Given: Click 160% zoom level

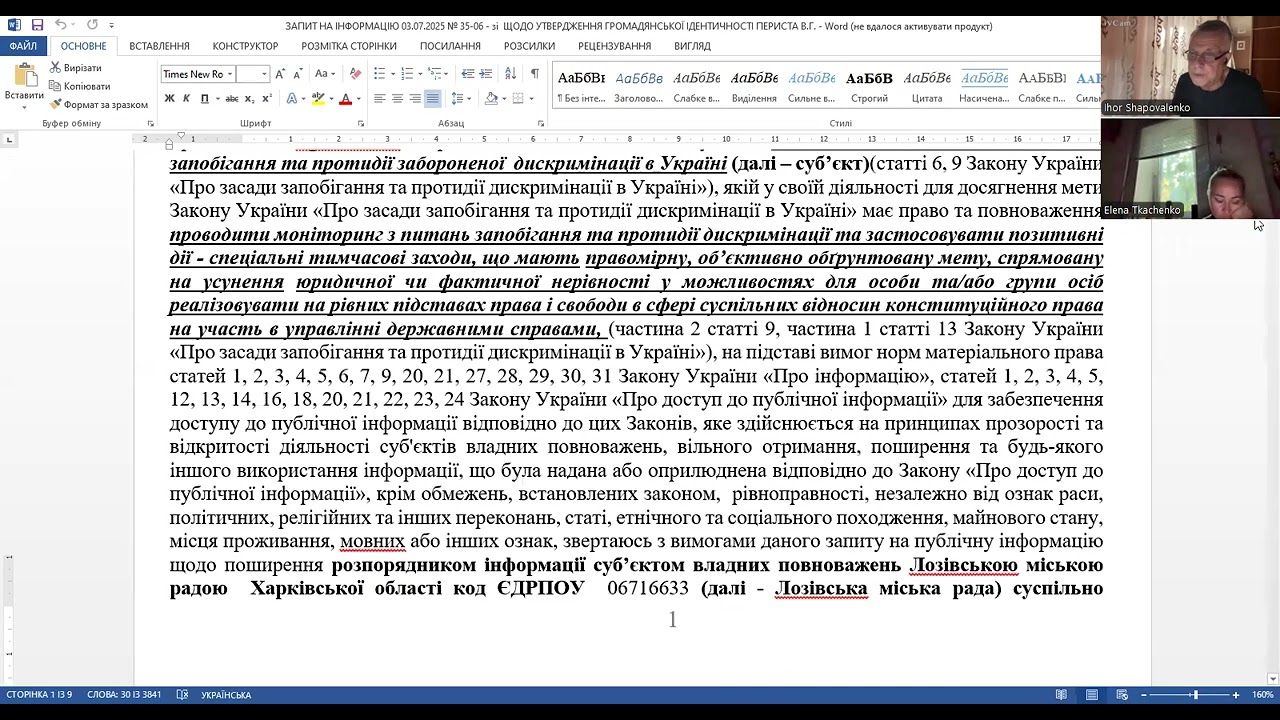Looking at the screenshot, I should [1263, 695].
